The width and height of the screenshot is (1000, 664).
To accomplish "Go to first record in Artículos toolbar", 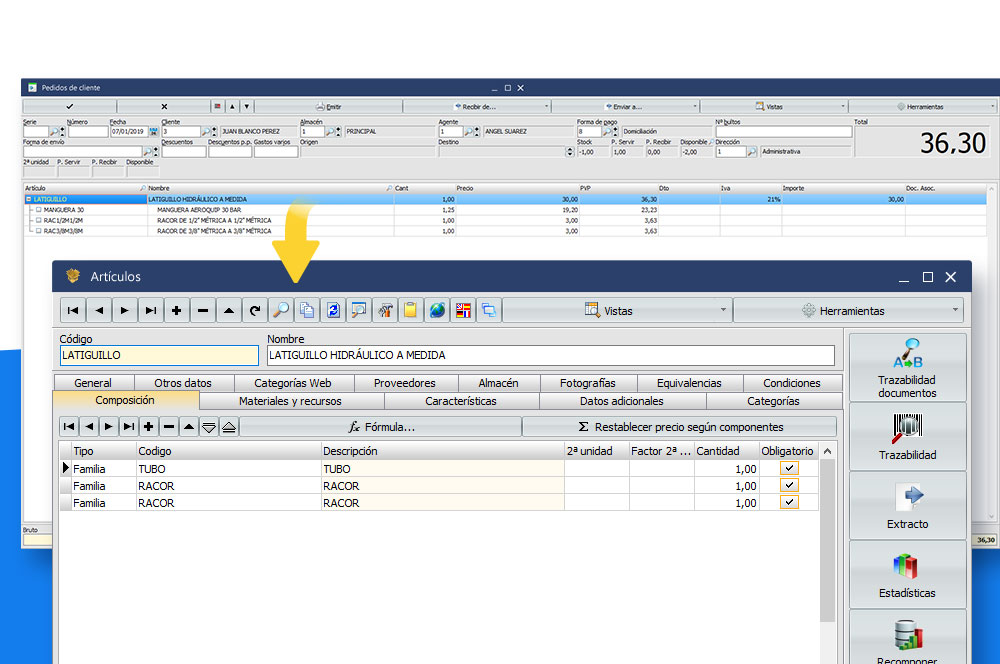I will pyautogui.click(x=72, y=310).
